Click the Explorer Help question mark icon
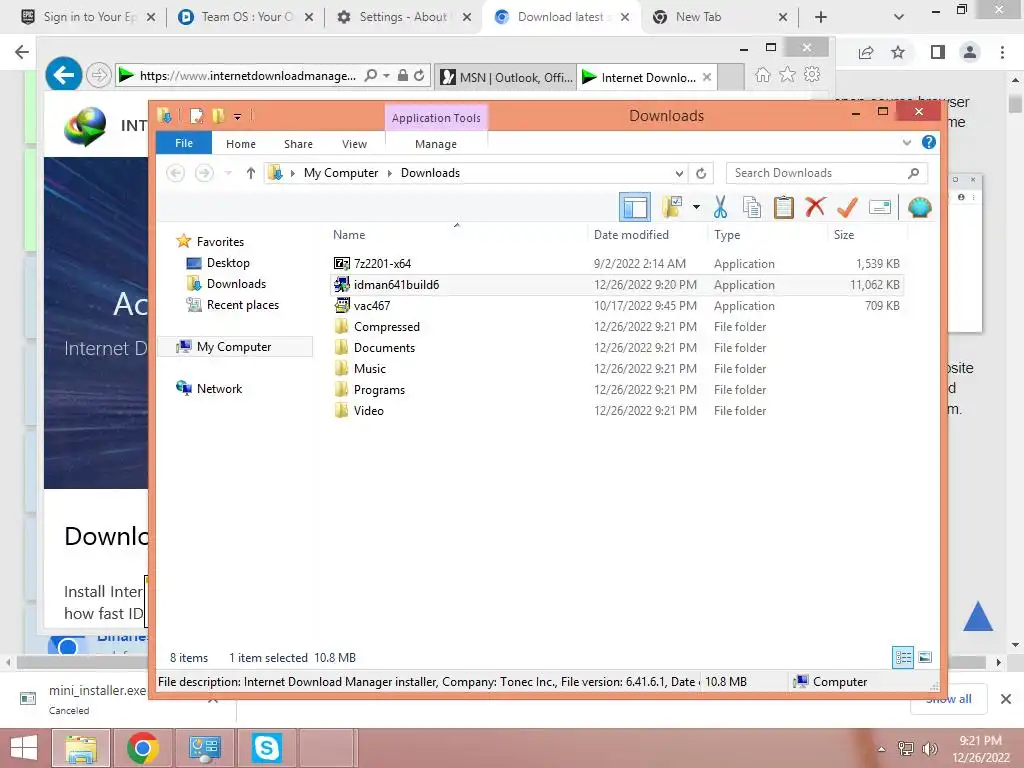This screenshot has width=1024, height=768. tap(929, 142)
